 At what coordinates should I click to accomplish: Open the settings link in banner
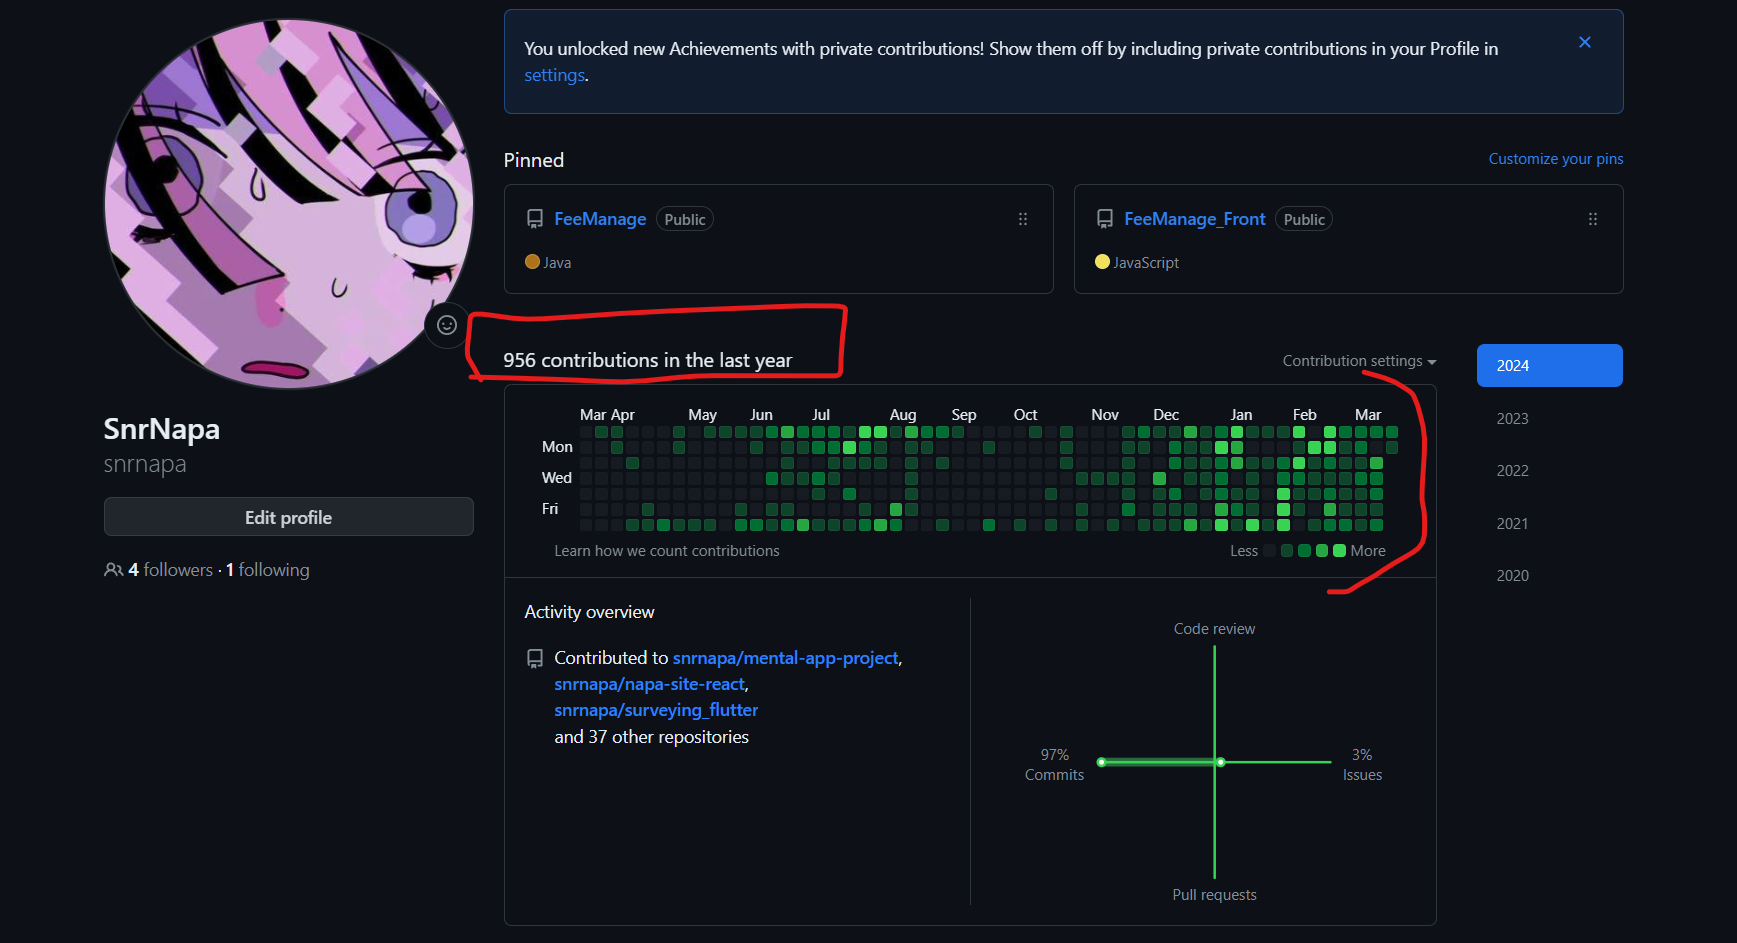tap(555, 75)
